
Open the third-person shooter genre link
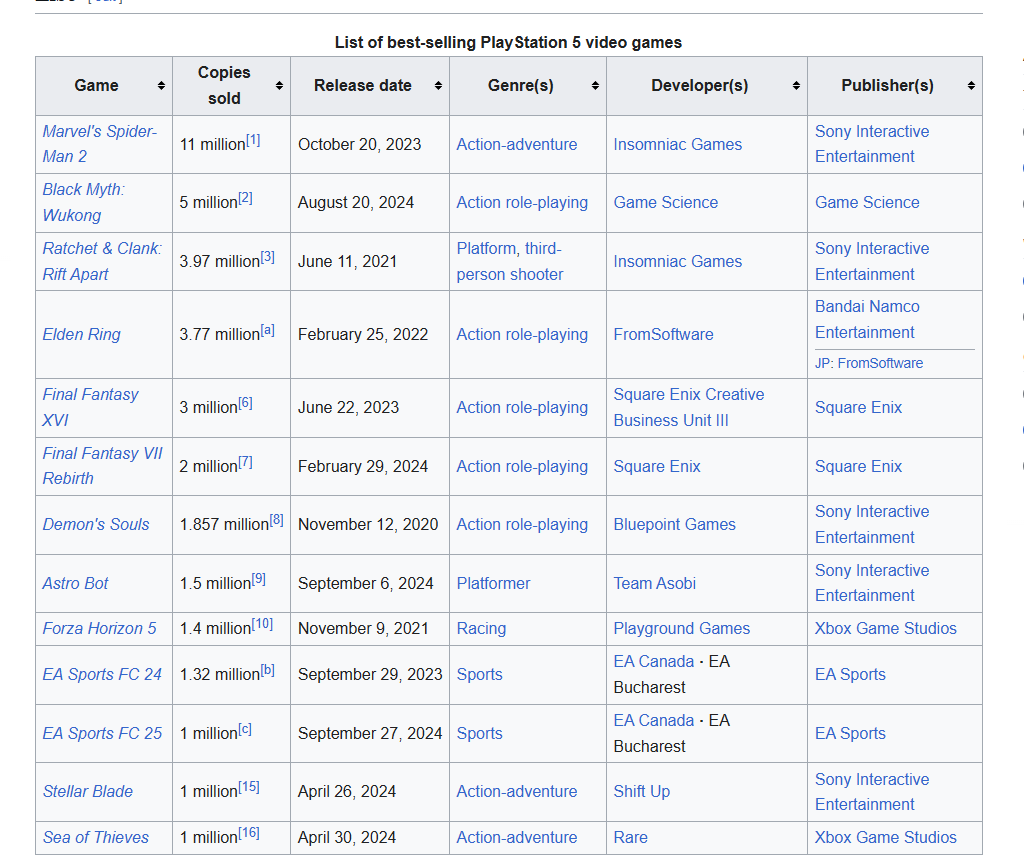click(509, 262)
